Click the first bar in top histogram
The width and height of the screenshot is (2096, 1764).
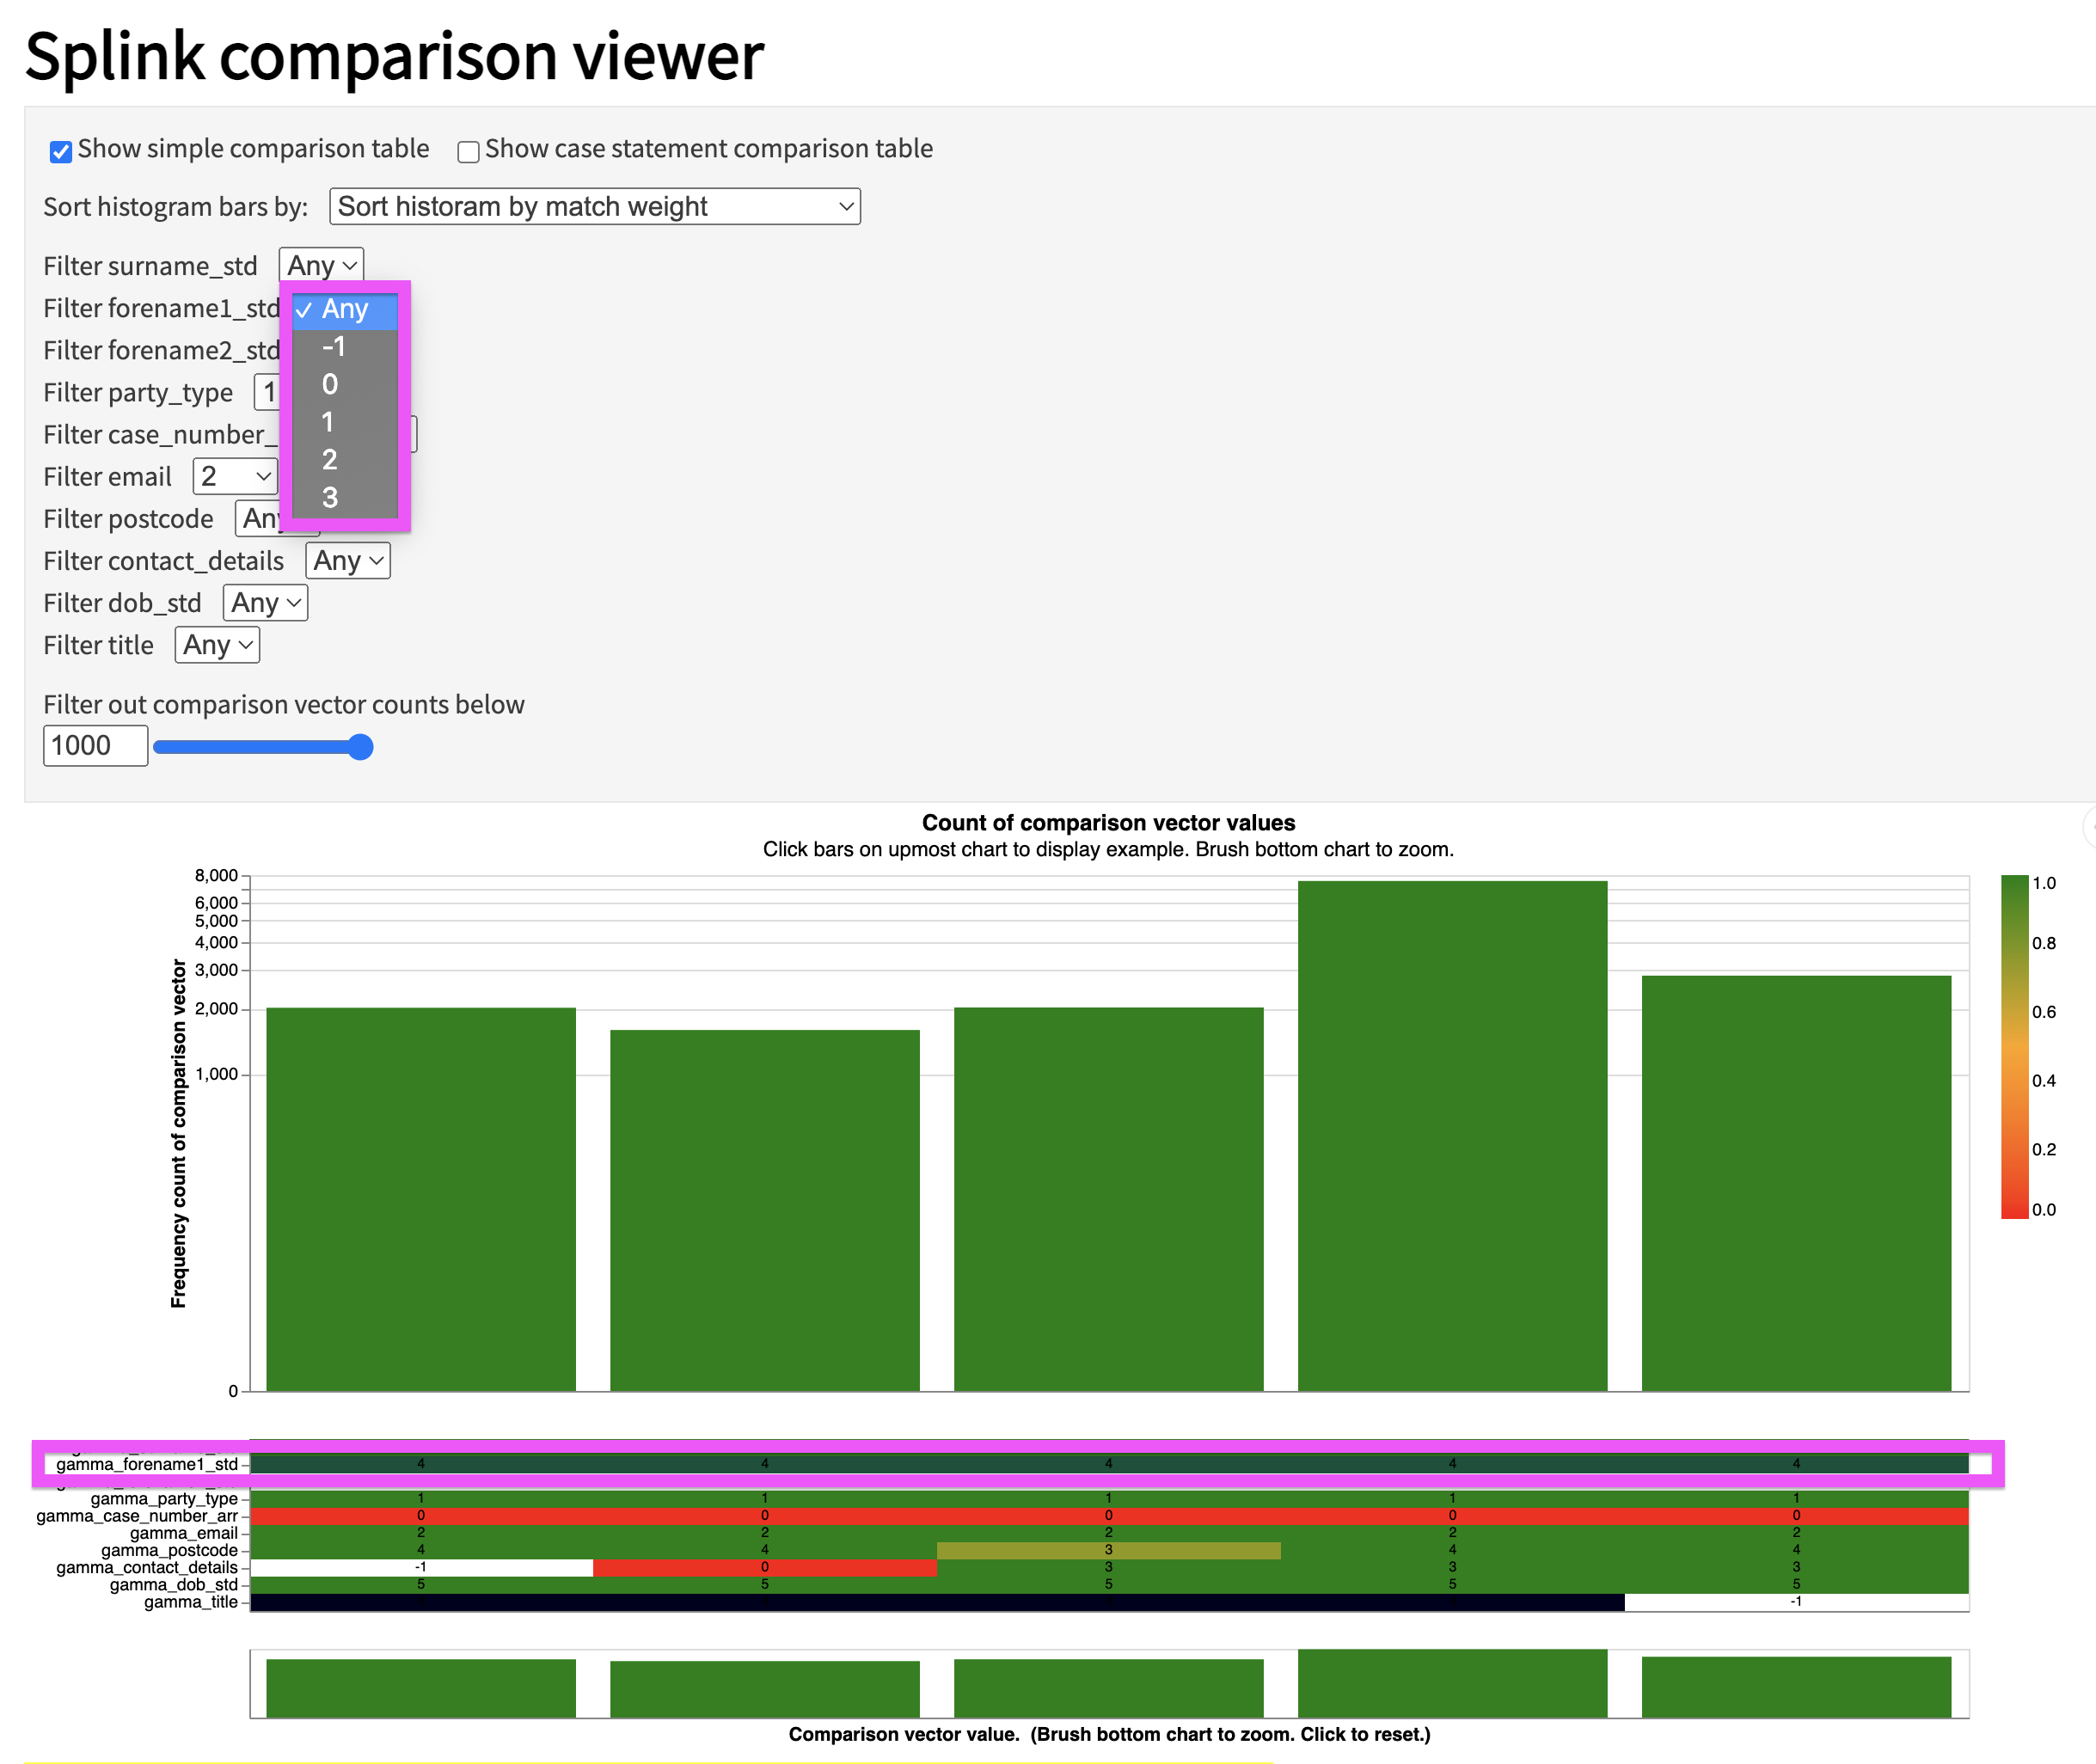421,1198
